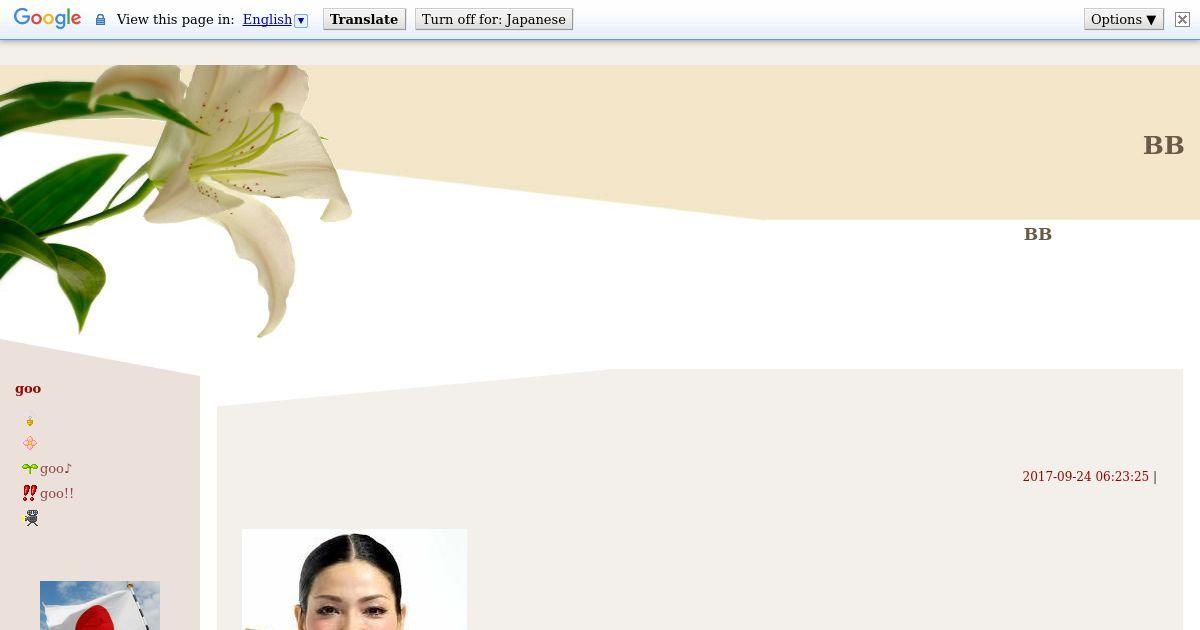
Task: Click the yellow bee icon in sidebar
Action: (30, 421)
